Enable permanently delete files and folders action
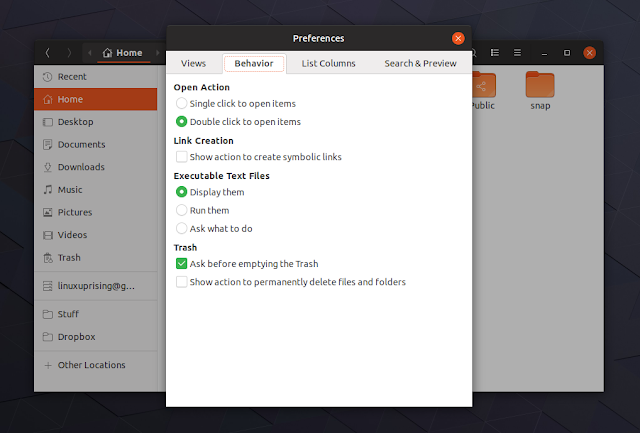Image resolution: width=640 pixels, height=433 pixels. point(181,282)
